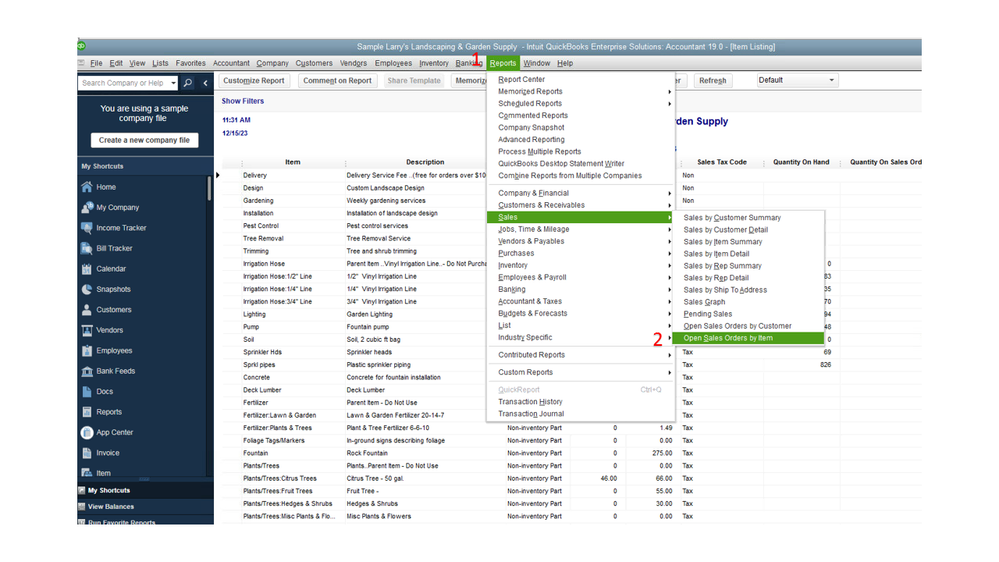The height and width of the screenshot is (562, 999).
Task: Open App Center shortcut
Action: 114,432
